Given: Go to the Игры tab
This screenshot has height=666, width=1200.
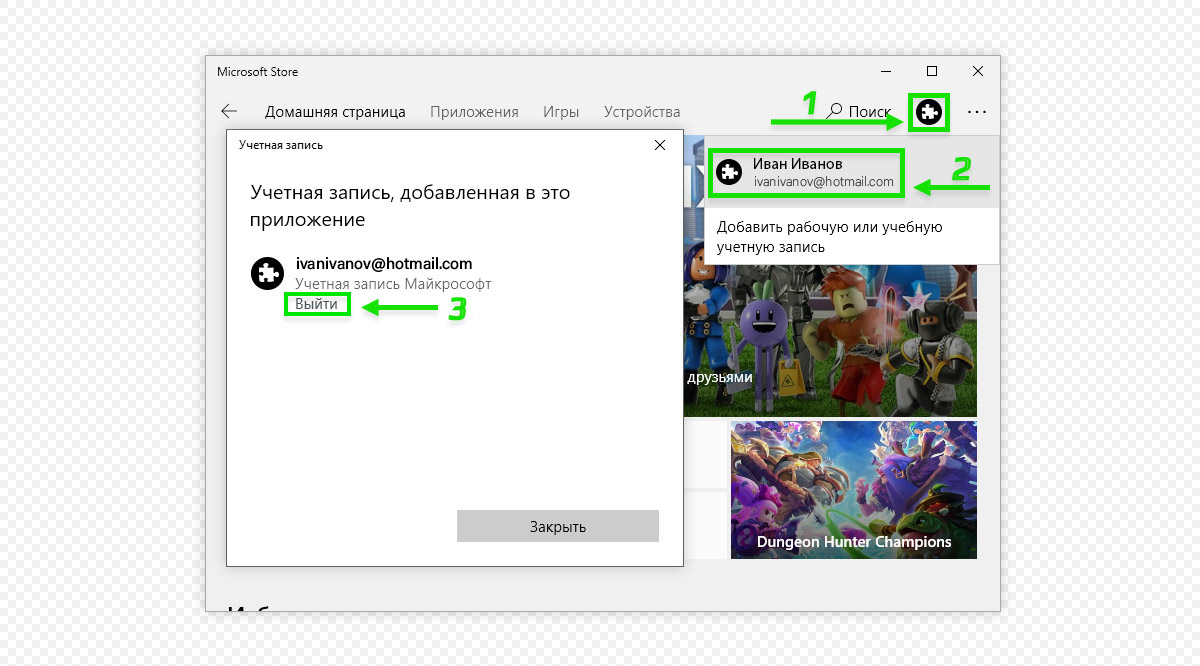Looking at the screenshot, I should (561, 112).
